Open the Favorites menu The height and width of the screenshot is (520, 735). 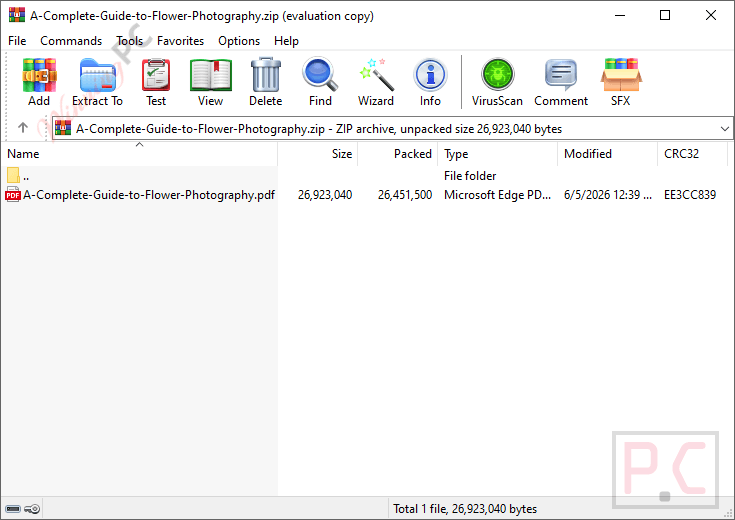coord(180,41)
